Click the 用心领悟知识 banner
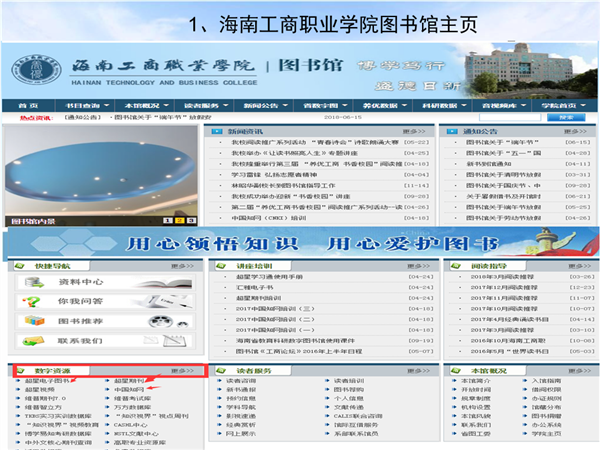600x450 pixels. (303, 243)
